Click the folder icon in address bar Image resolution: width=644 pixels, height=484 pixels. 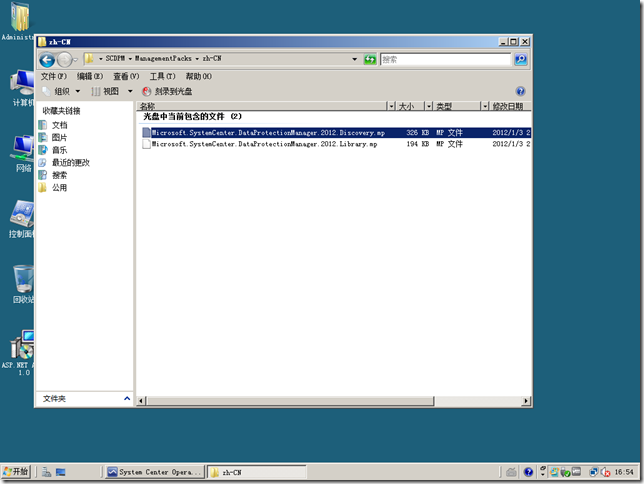89,59
